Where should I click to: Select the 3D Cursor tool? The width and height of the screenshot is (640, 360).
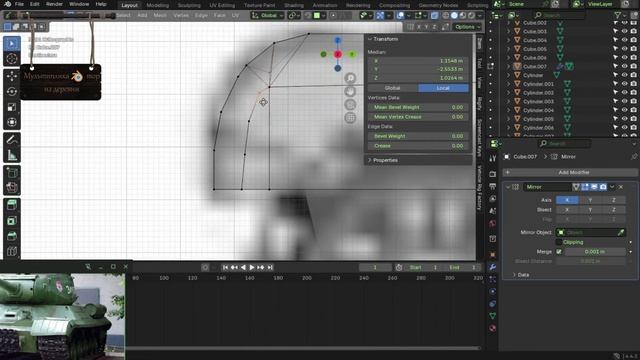click(x=12, y=59)
